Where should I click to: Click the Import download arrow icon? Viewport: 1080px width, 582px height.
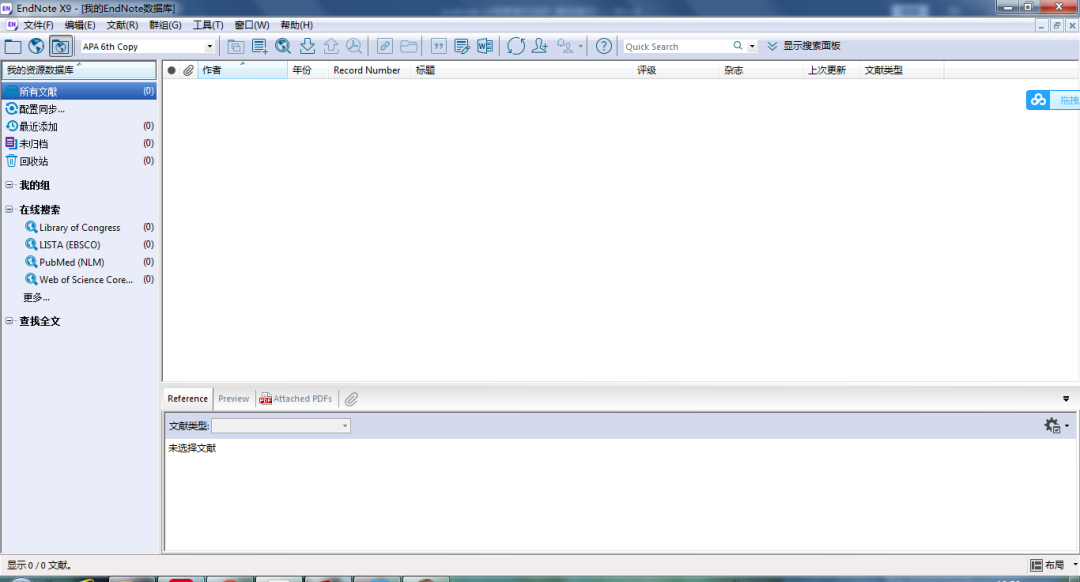coord(307,46)
